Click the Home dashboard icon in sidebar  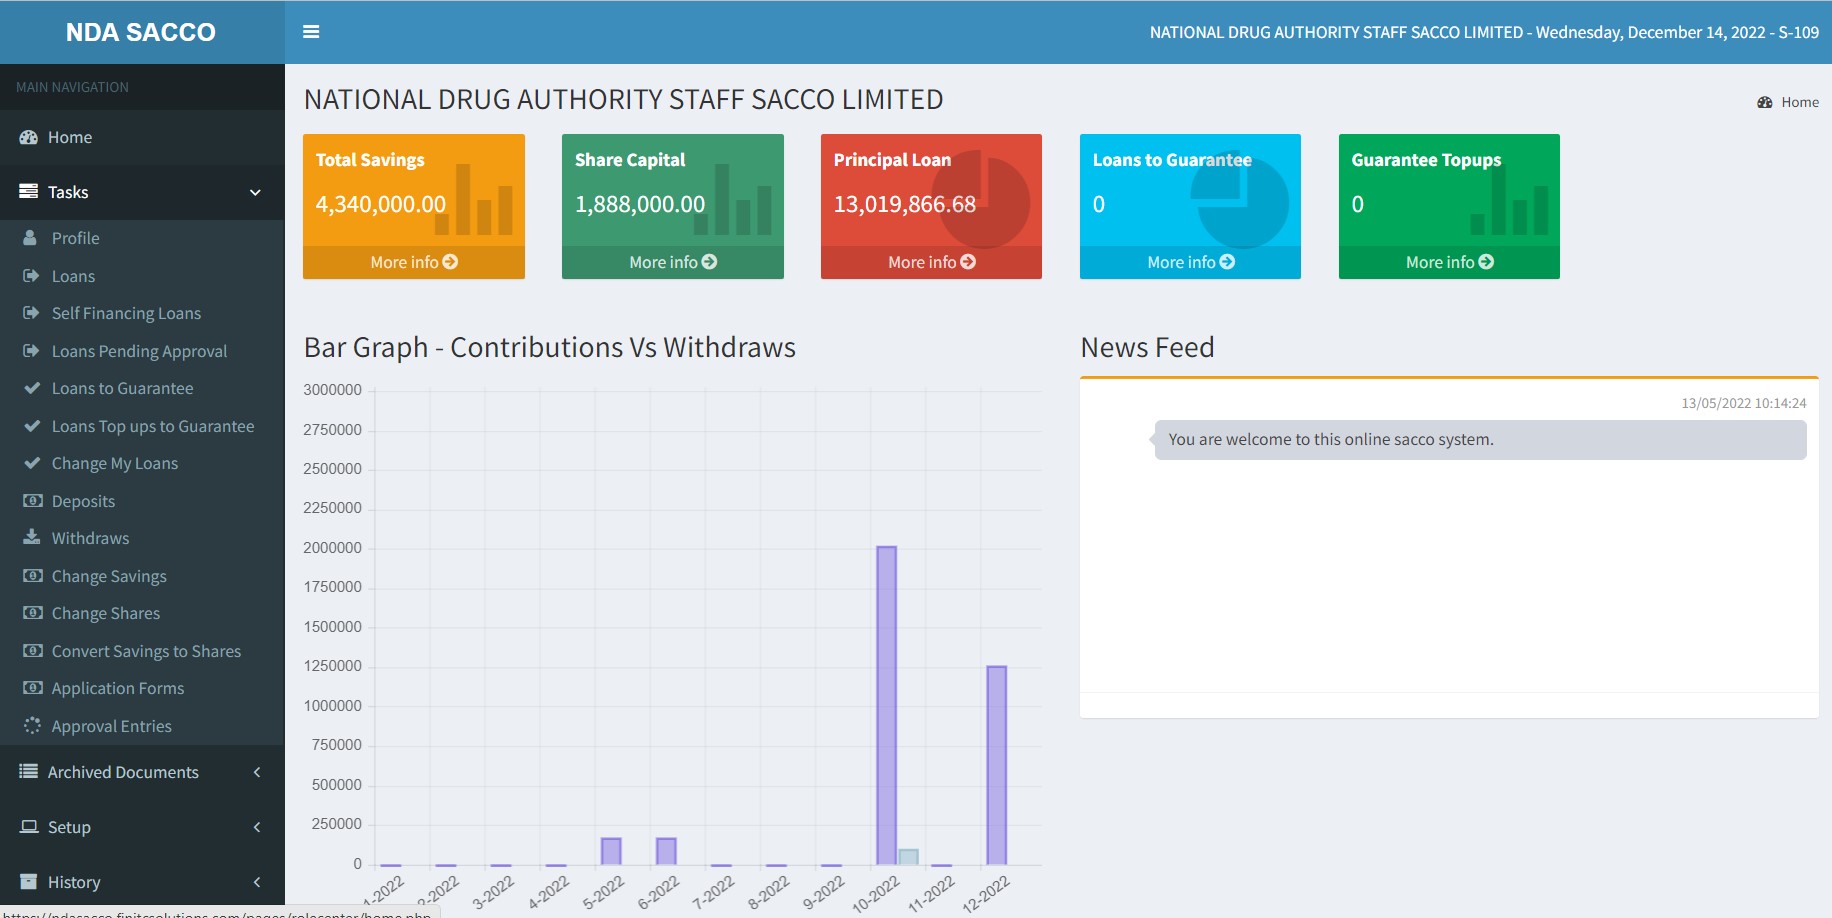click(29, 137)
